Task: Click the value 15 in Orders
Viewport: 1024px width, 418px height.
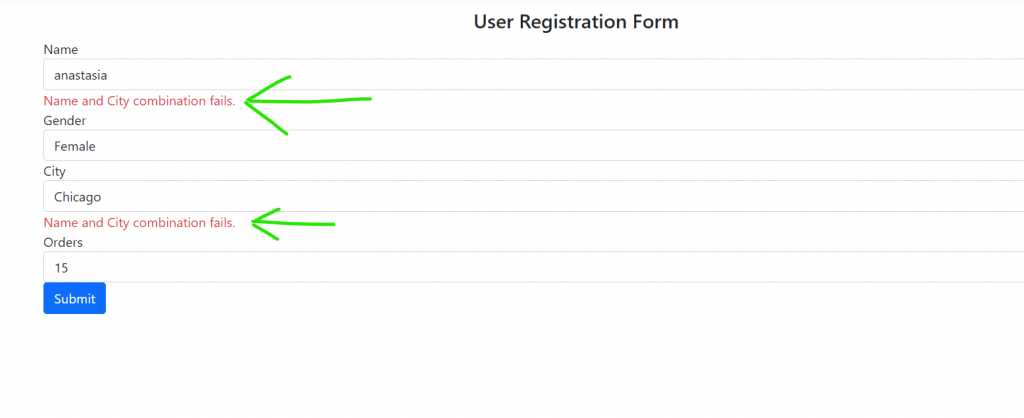Action: [x=61, y=268]
